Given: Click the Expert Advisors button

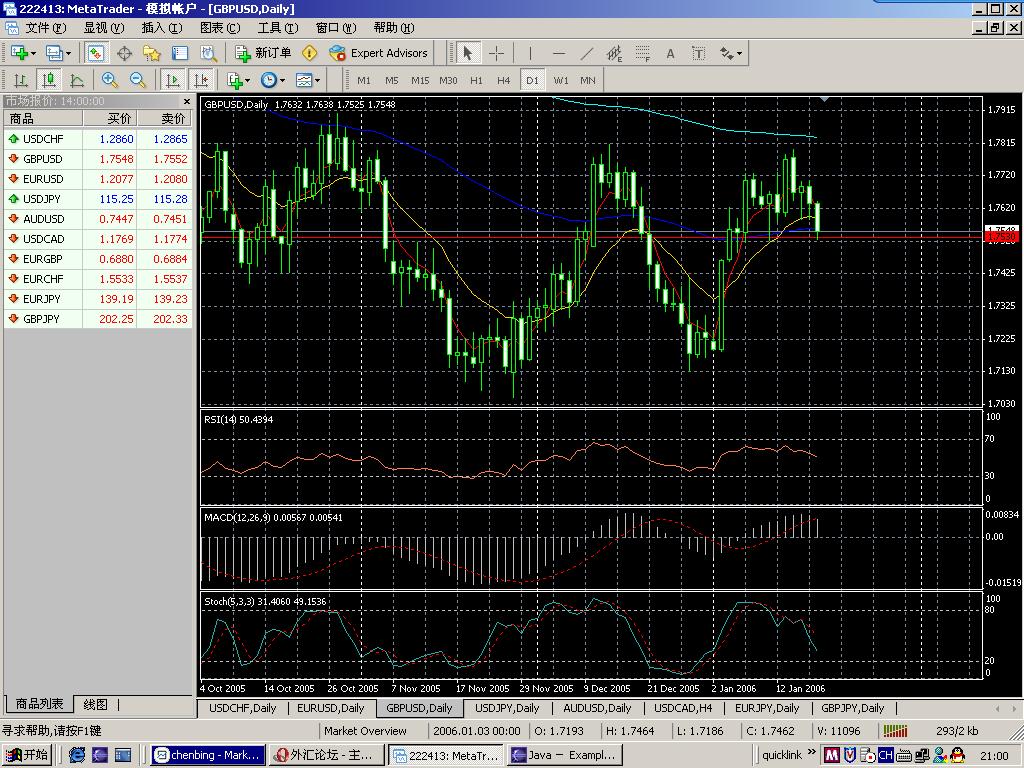Looking at the screenshot, I should pyautogui.click(x=378, y=53).
